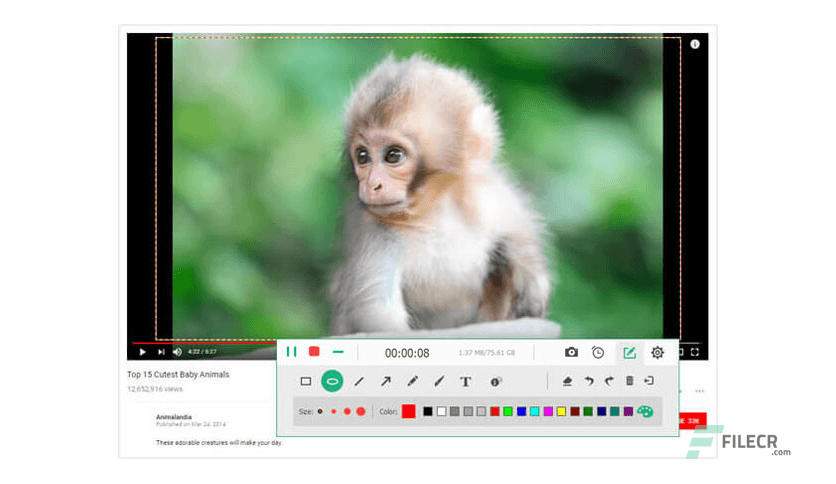Click the current red color preview
The image size is (836, 484).
(408, 412)
